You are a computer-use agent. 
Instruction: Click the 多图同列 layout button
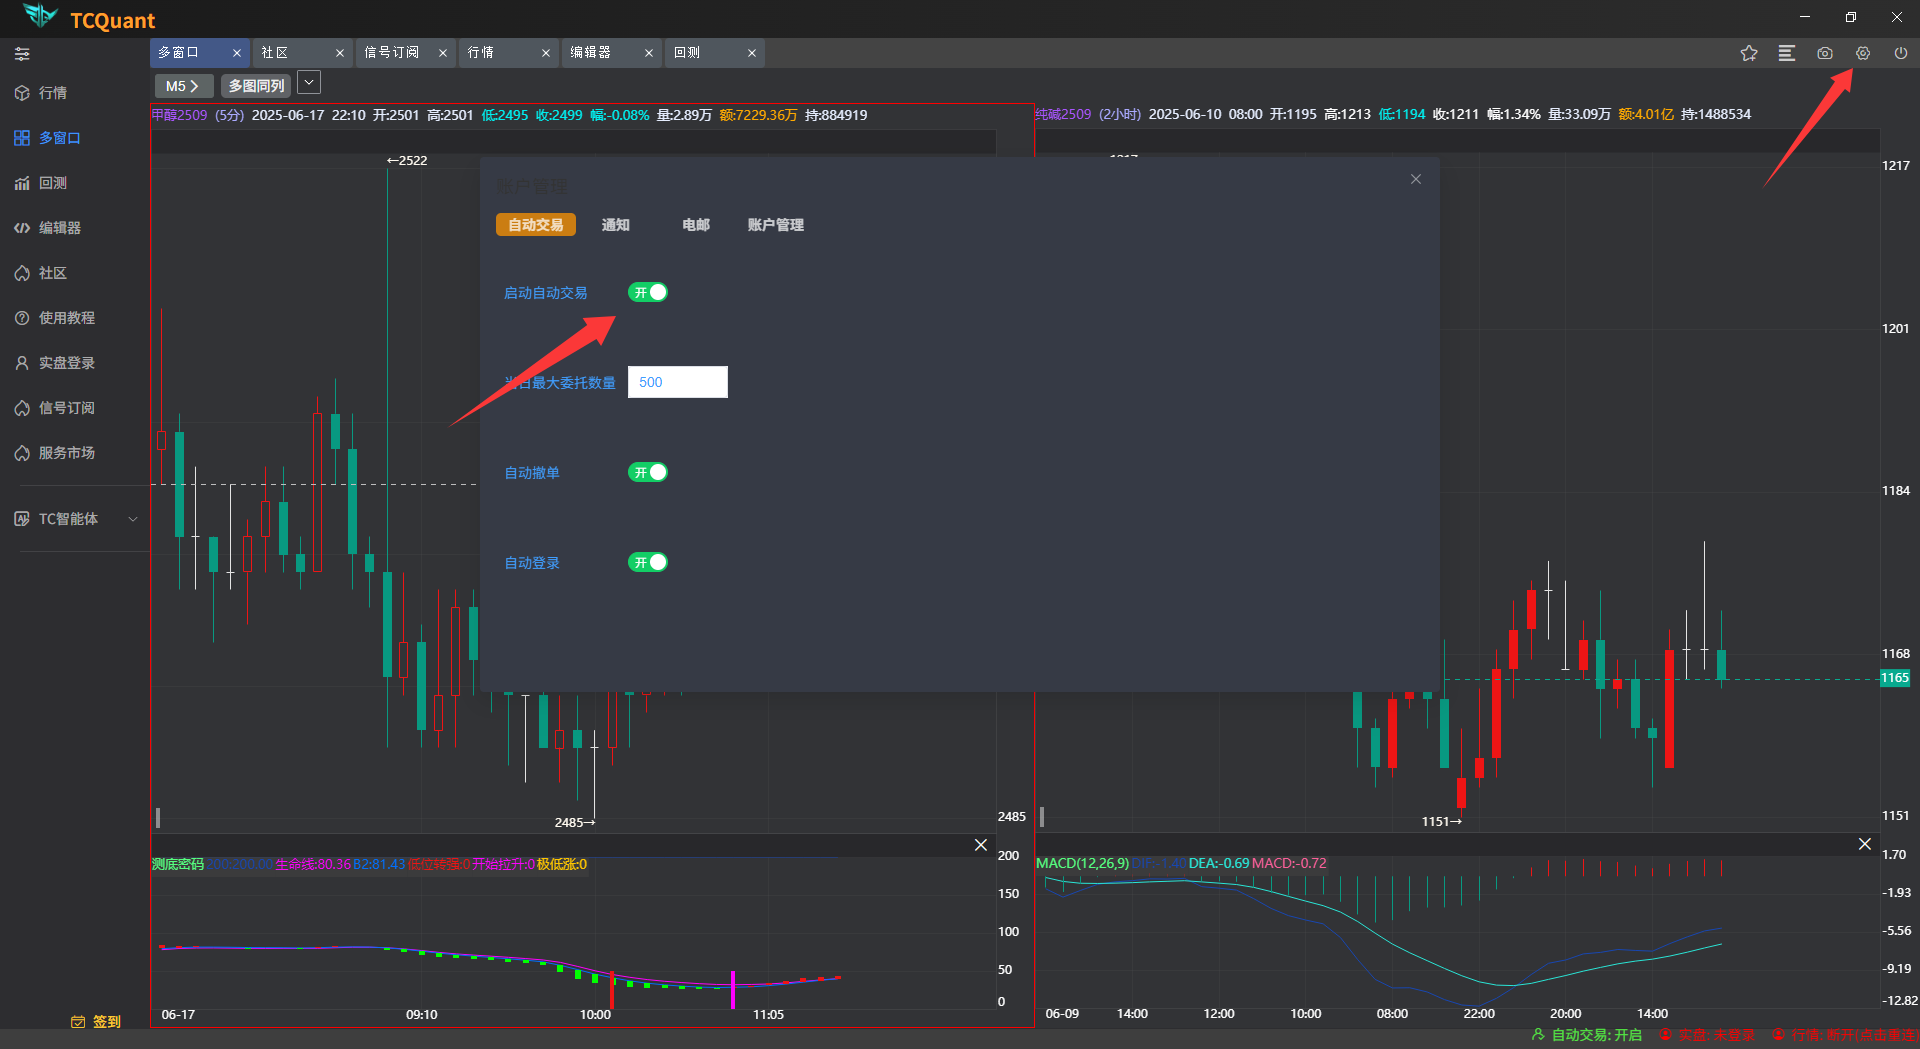(256, 86)
